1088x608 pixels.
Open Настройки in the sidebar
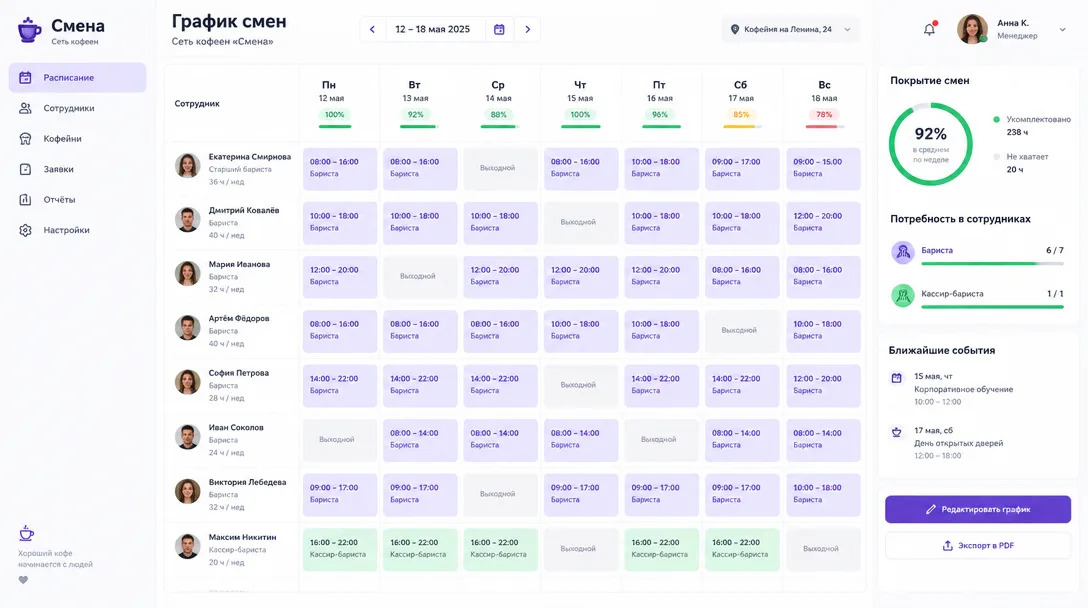(x=78, y=230)
